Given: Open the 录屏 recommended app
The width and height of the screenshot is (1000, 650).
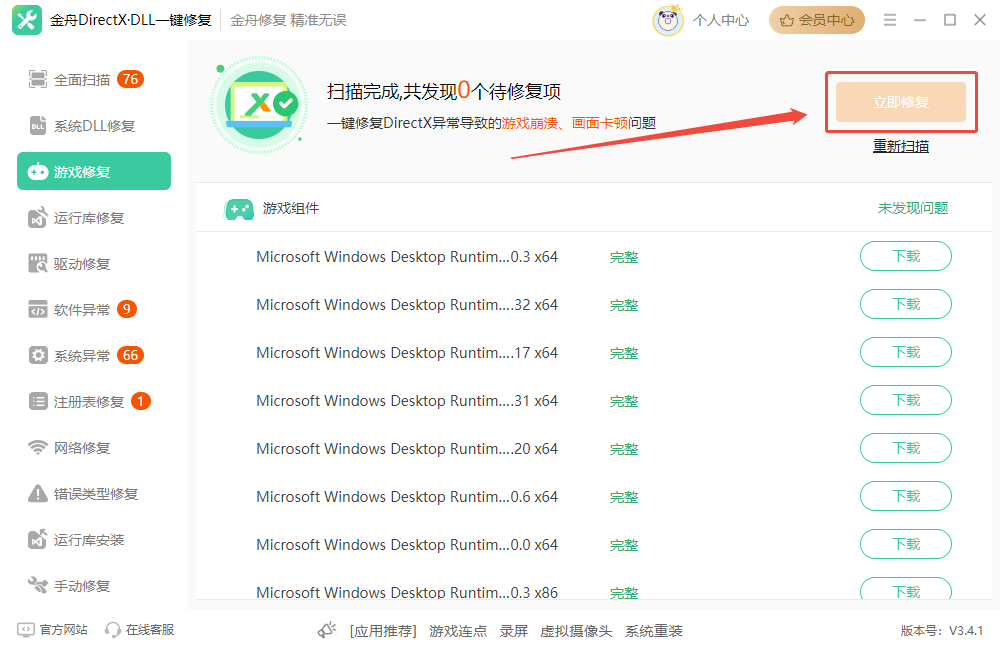Looking at the screenshot, I should 513,631.
